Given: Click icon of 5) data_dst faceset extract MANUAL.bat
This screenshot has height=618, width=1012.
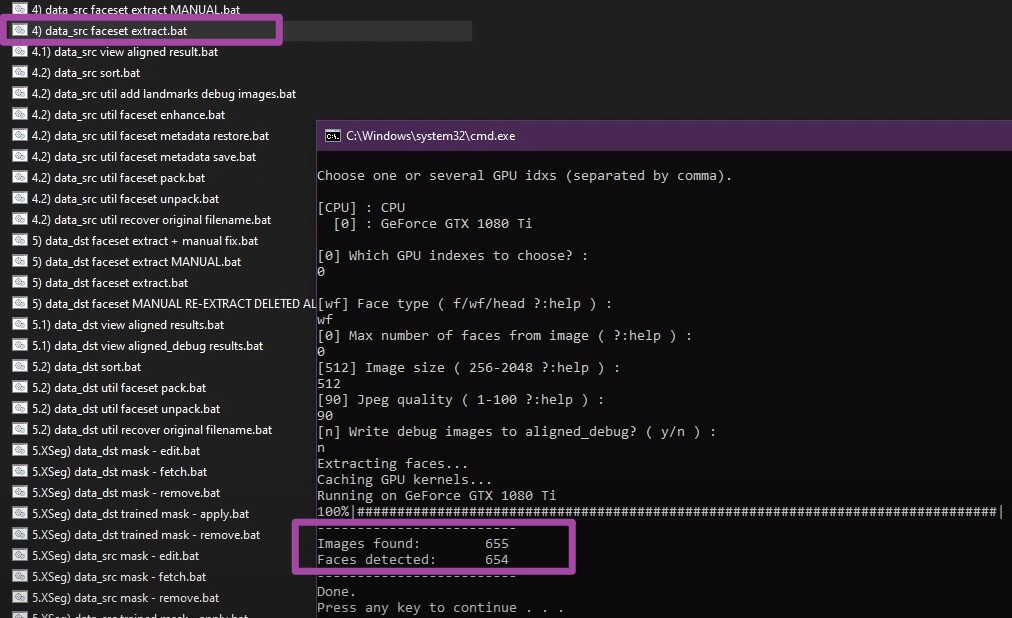Looking at the screenshot, I should tap(20, 262).
